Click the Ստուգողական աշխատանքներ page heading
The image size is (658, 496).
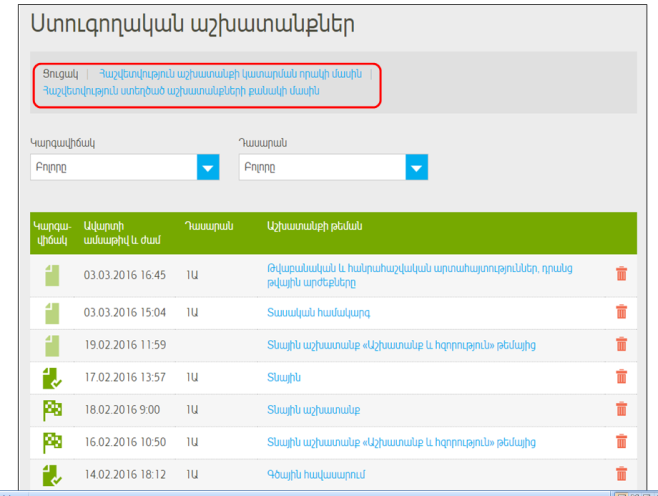tap(193, 24)
